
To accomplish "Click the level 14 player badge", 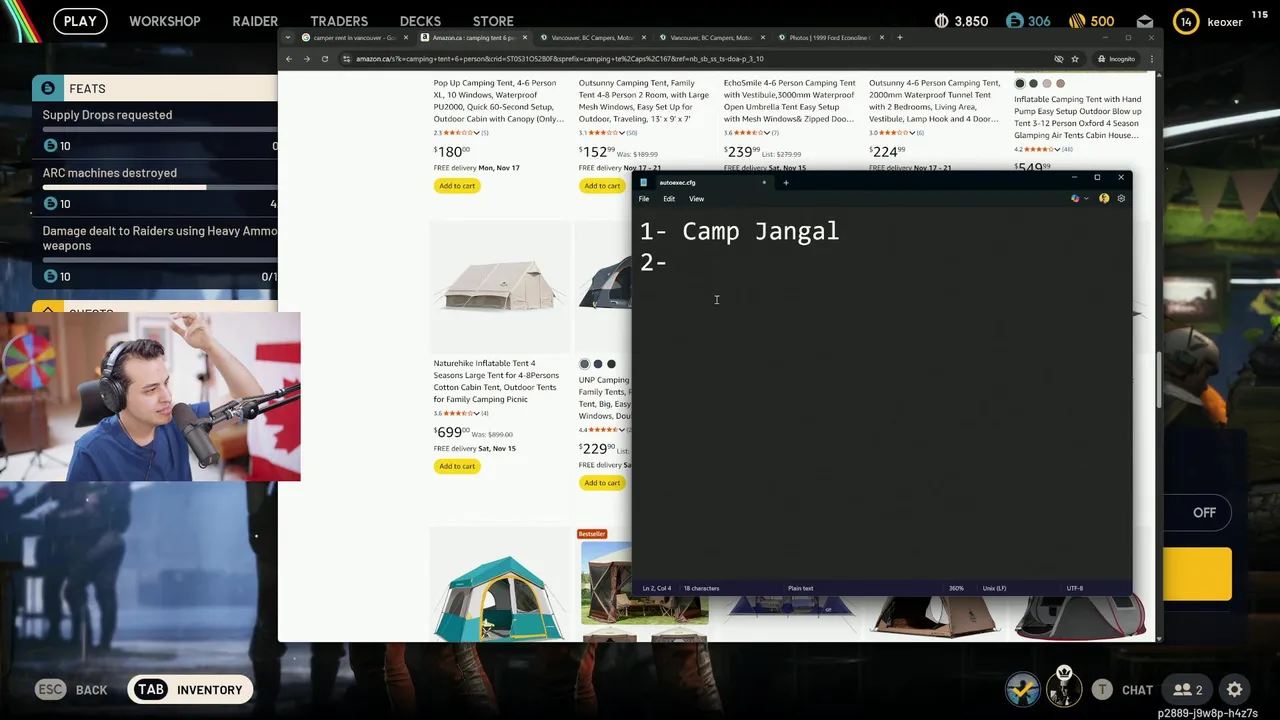I will coord(1186,21).
